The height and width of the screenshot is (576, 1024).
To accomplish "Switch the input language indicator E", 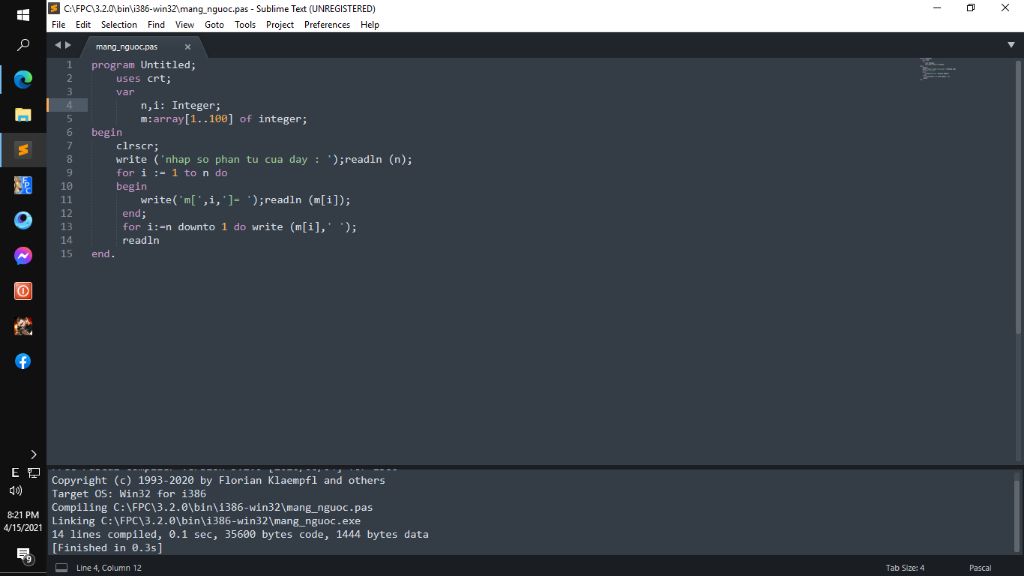I will (x=14, y=472).
